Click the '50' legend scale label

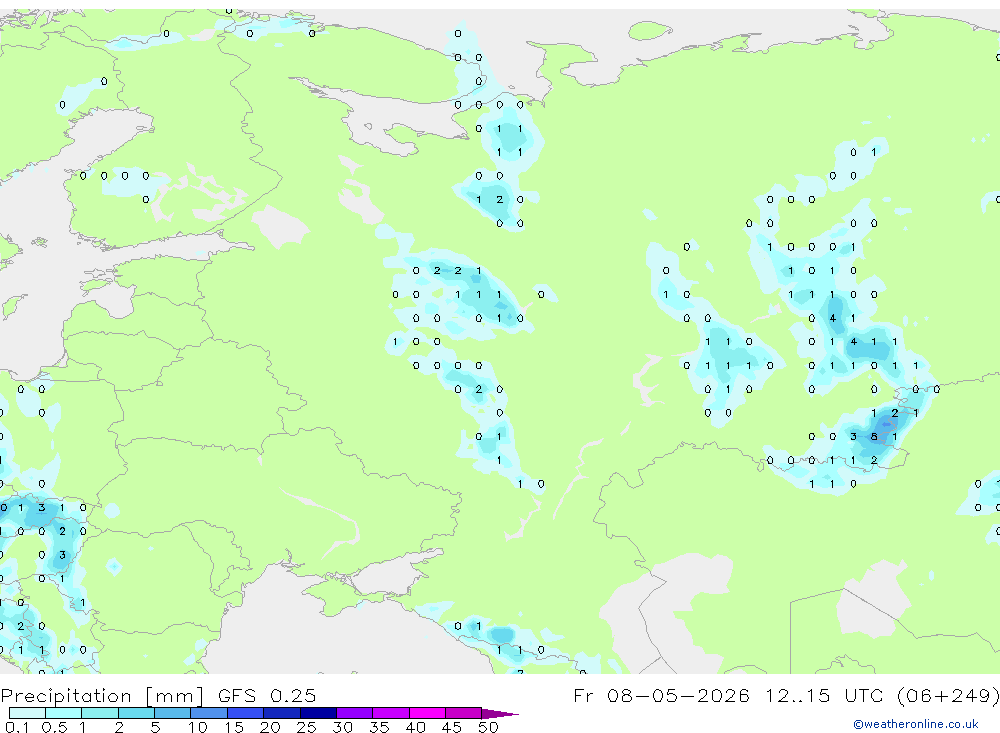pyautogui.click(x=488, y=727)
